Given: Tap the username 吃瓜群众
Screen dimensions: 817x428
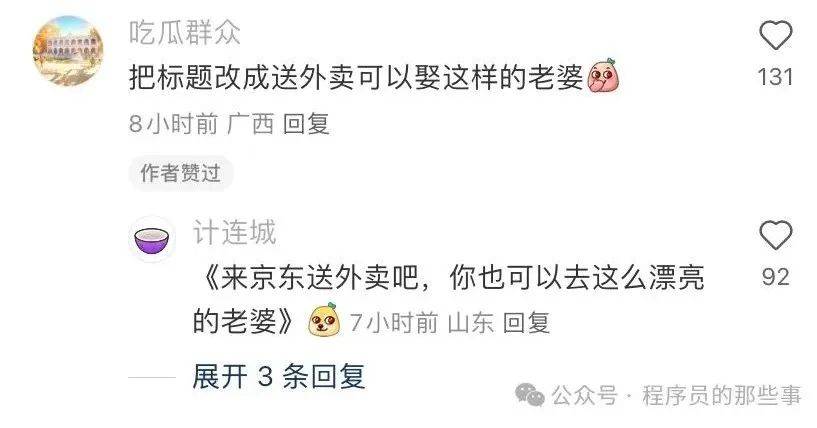Looking at the screenshot, I should [x=185, y=32].
